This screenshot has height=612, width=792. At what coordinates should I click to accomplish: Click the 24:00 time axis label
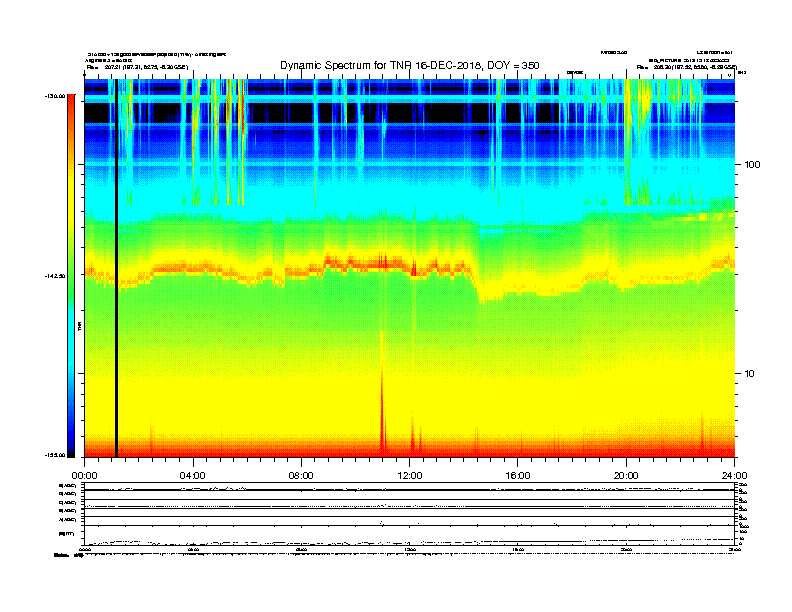click(x=735, y=476)
